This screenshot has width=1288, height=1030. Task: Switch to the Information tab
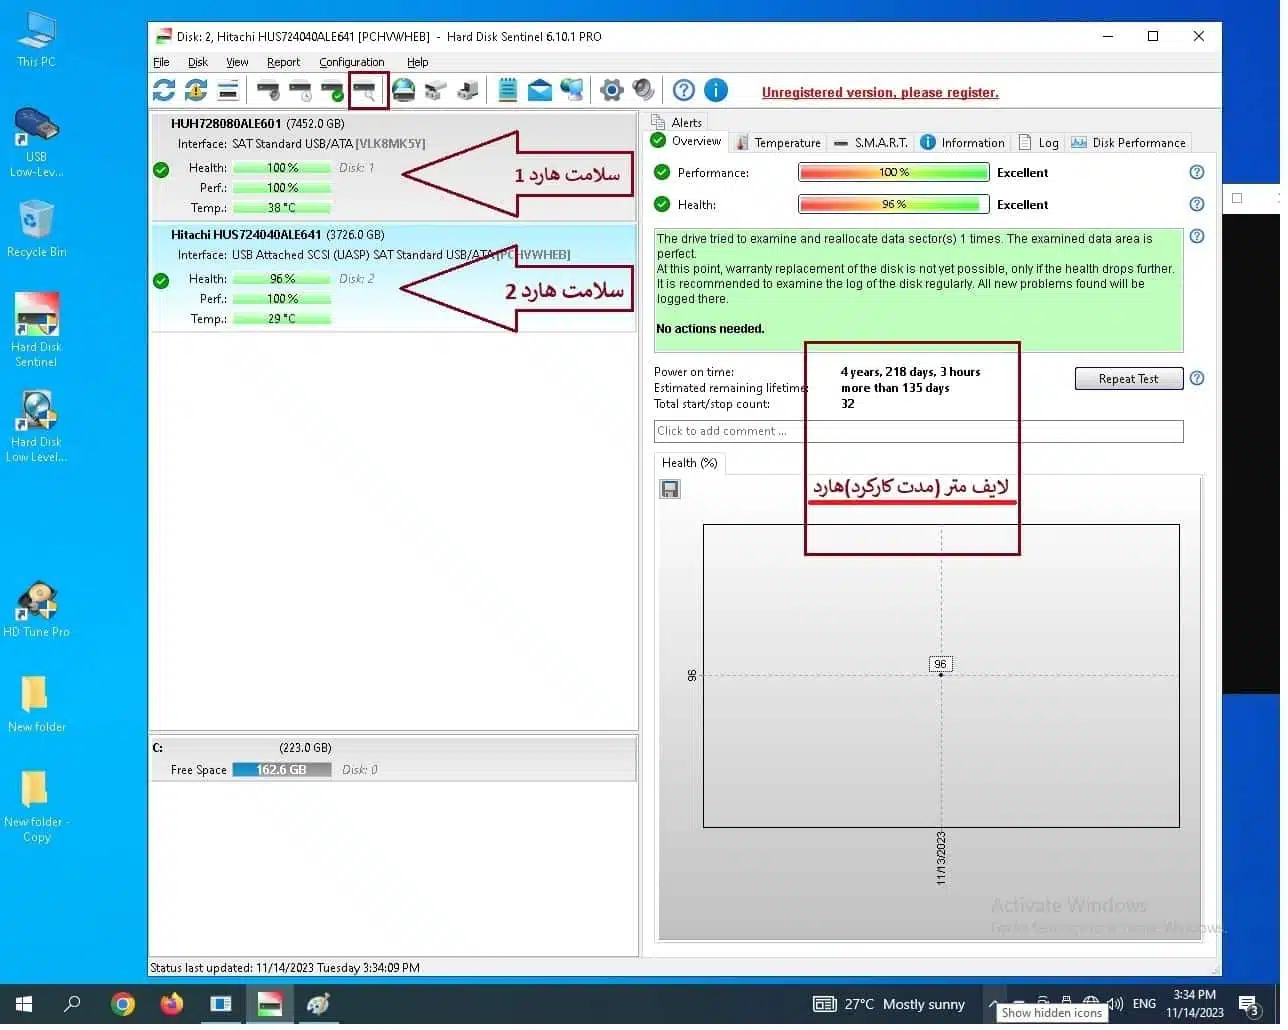[x=962, y=143]
